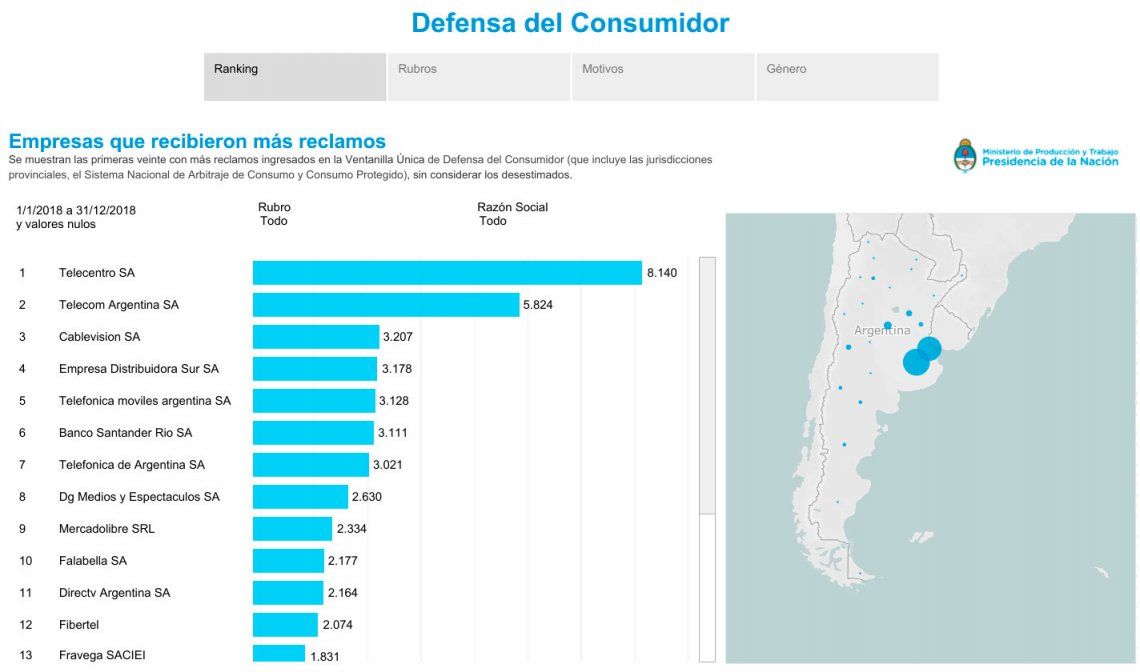Click the Telefonica moviles argentina SA bar
This screenshot has width=1140, height=672.
(314, 401)
